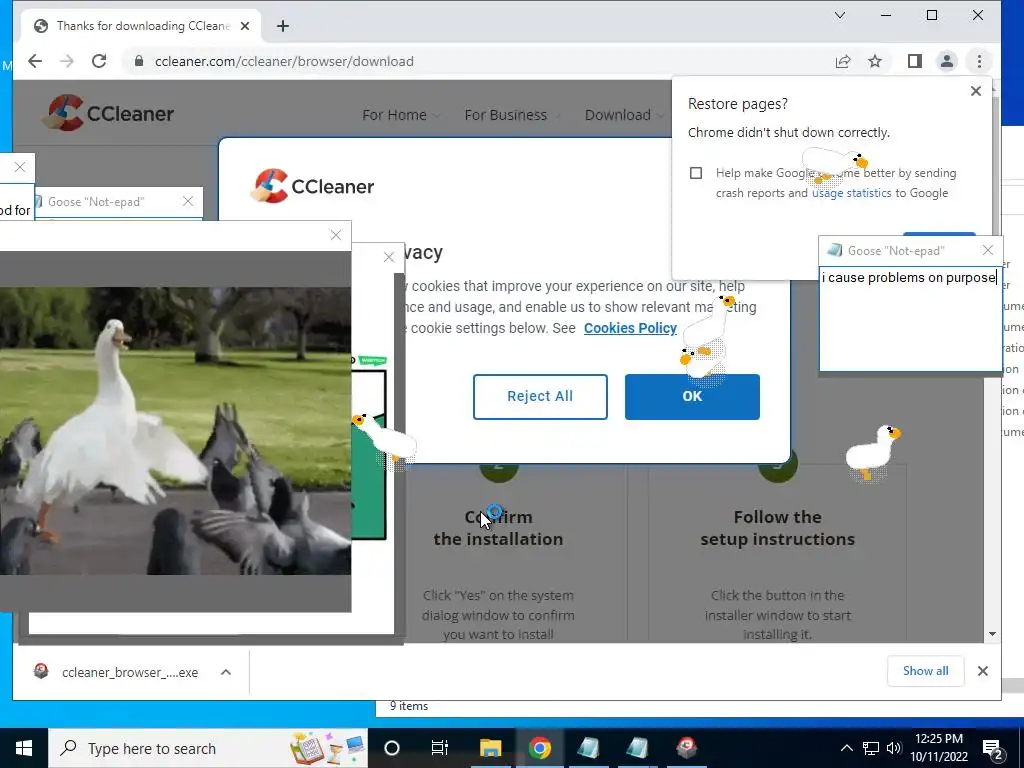Close the goose meme window behind photo

[389, 257]
